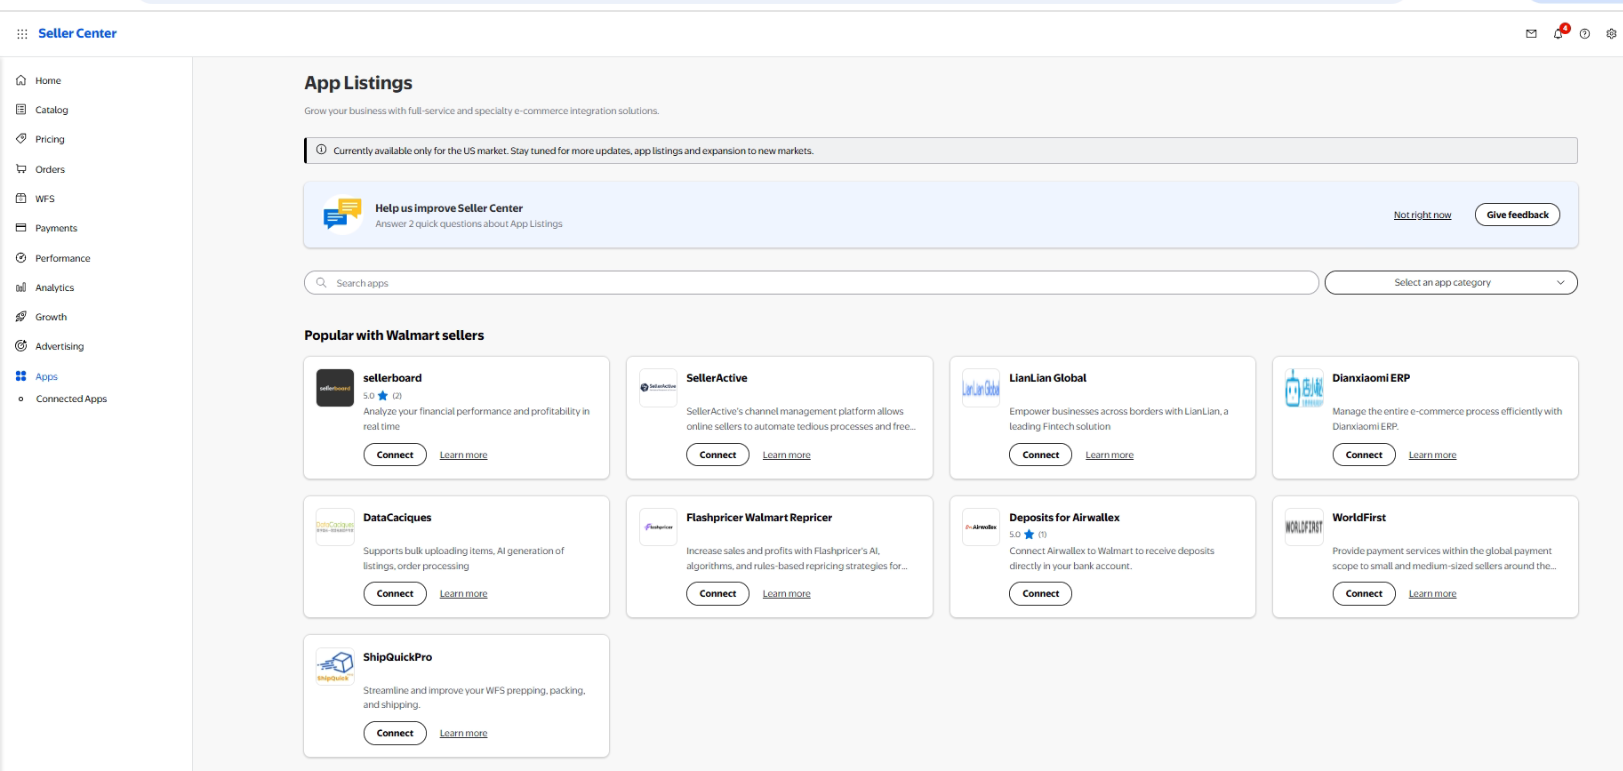
Task: Select Connected Apps submenu item
Action: (71, 399)
